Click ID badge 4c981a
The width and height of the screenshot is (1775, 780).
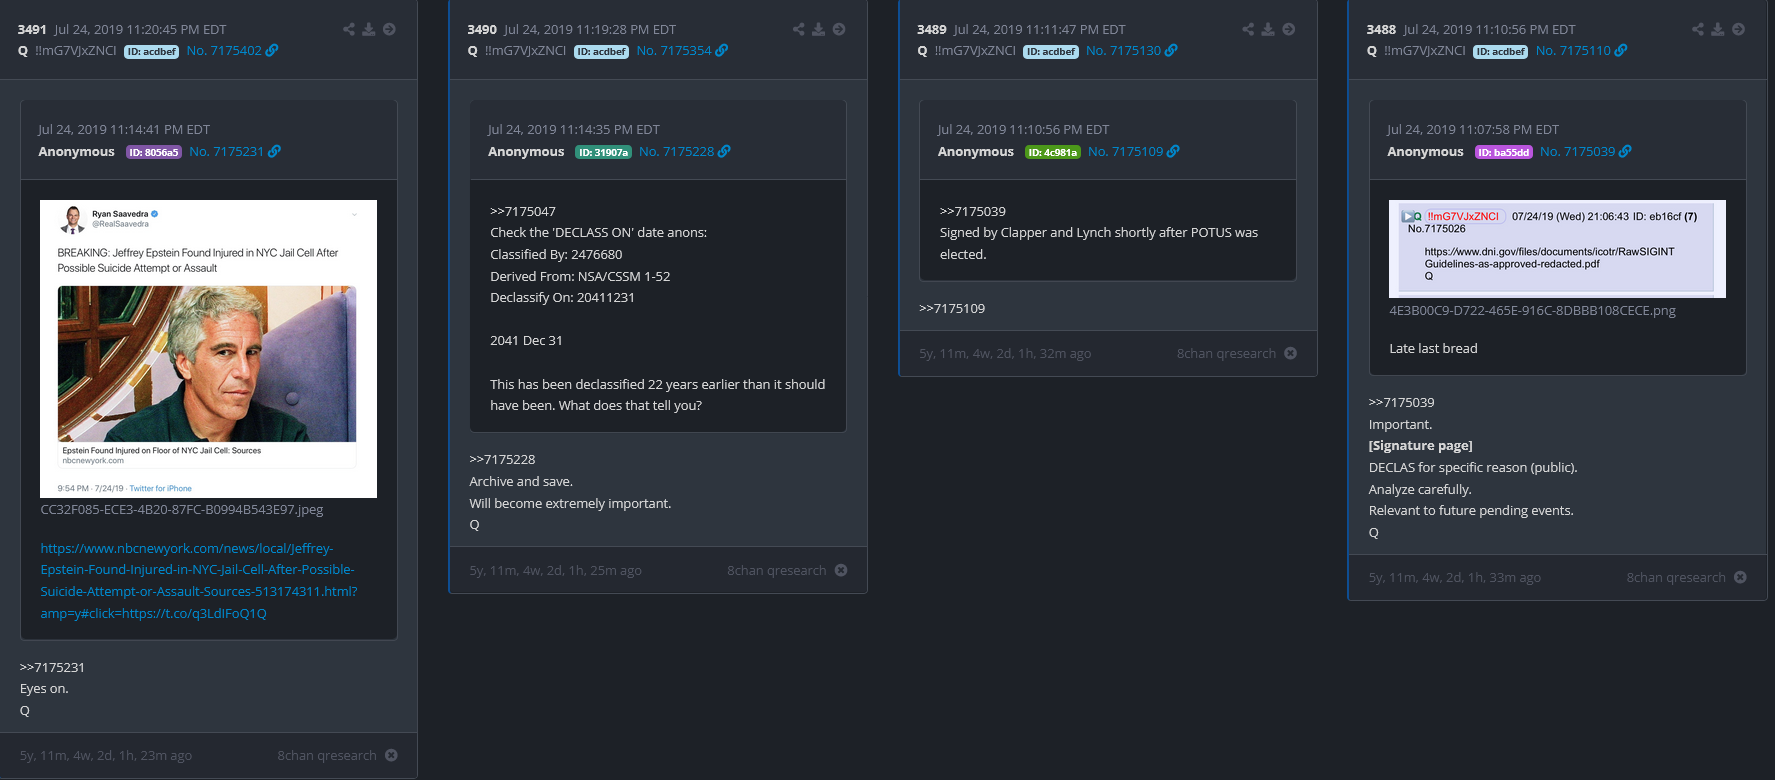pos(1052,152)
